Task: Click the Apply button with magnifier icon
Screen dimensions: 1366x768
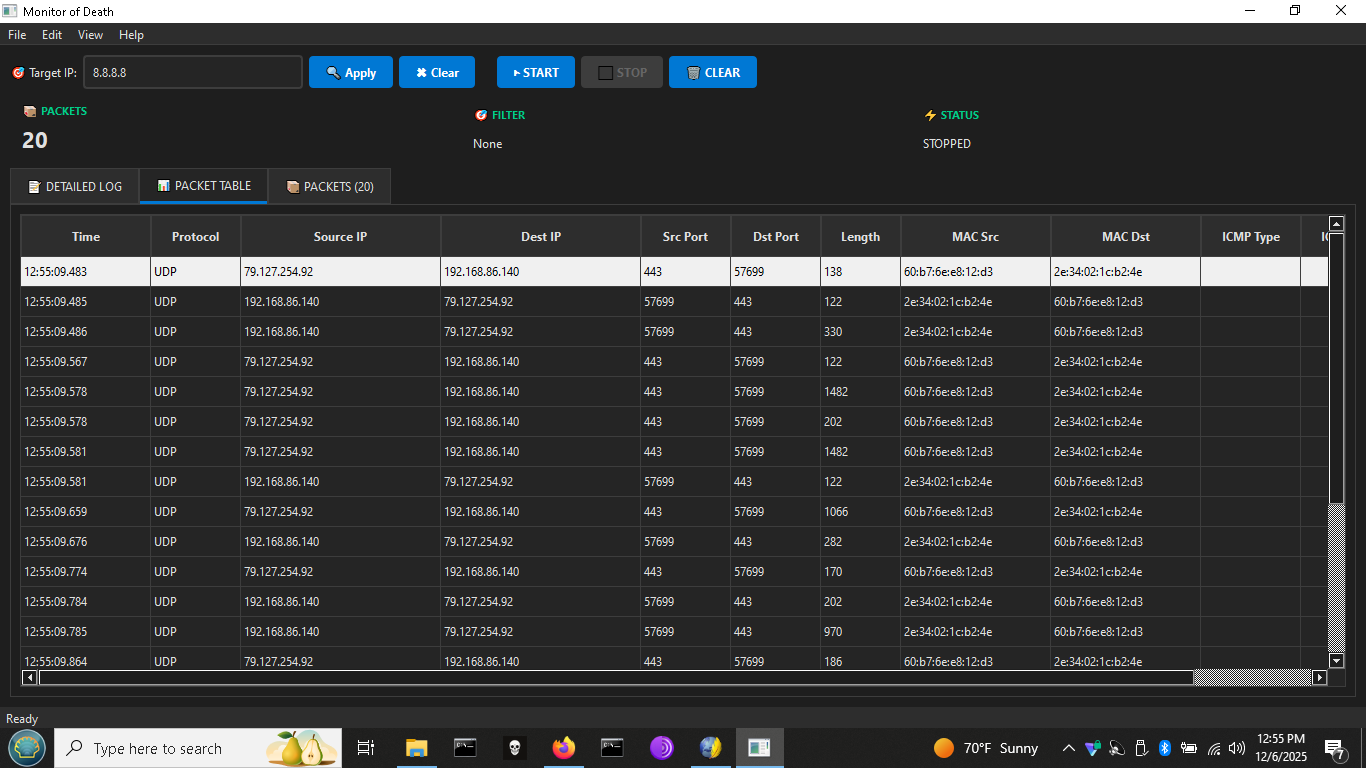Action: click(350, 72)
